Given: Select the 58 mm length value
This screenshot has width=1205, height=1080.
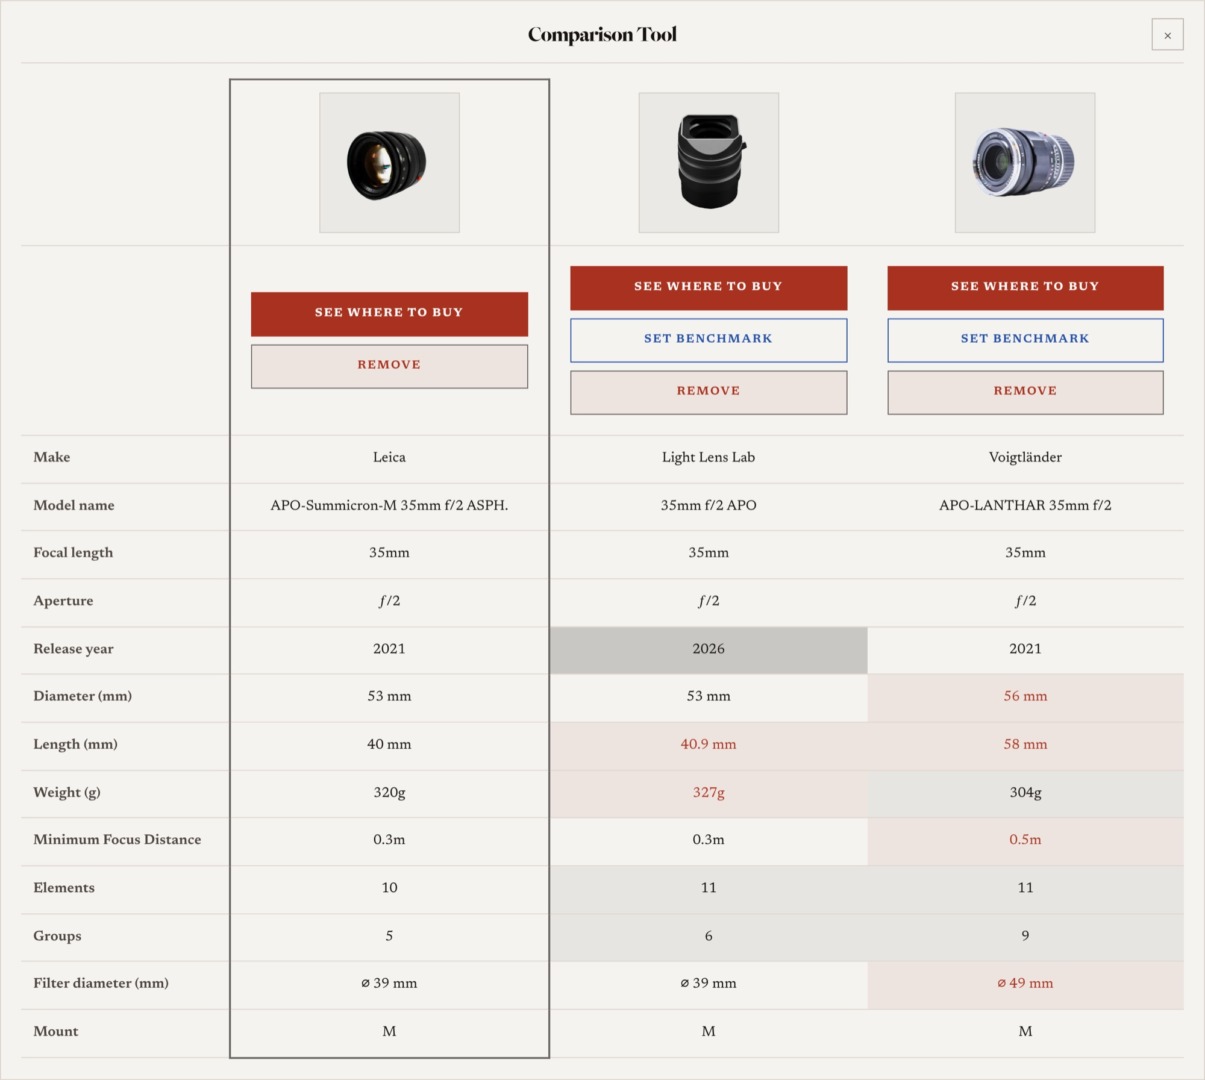Looking at the screenshot, I should 1025,744.
